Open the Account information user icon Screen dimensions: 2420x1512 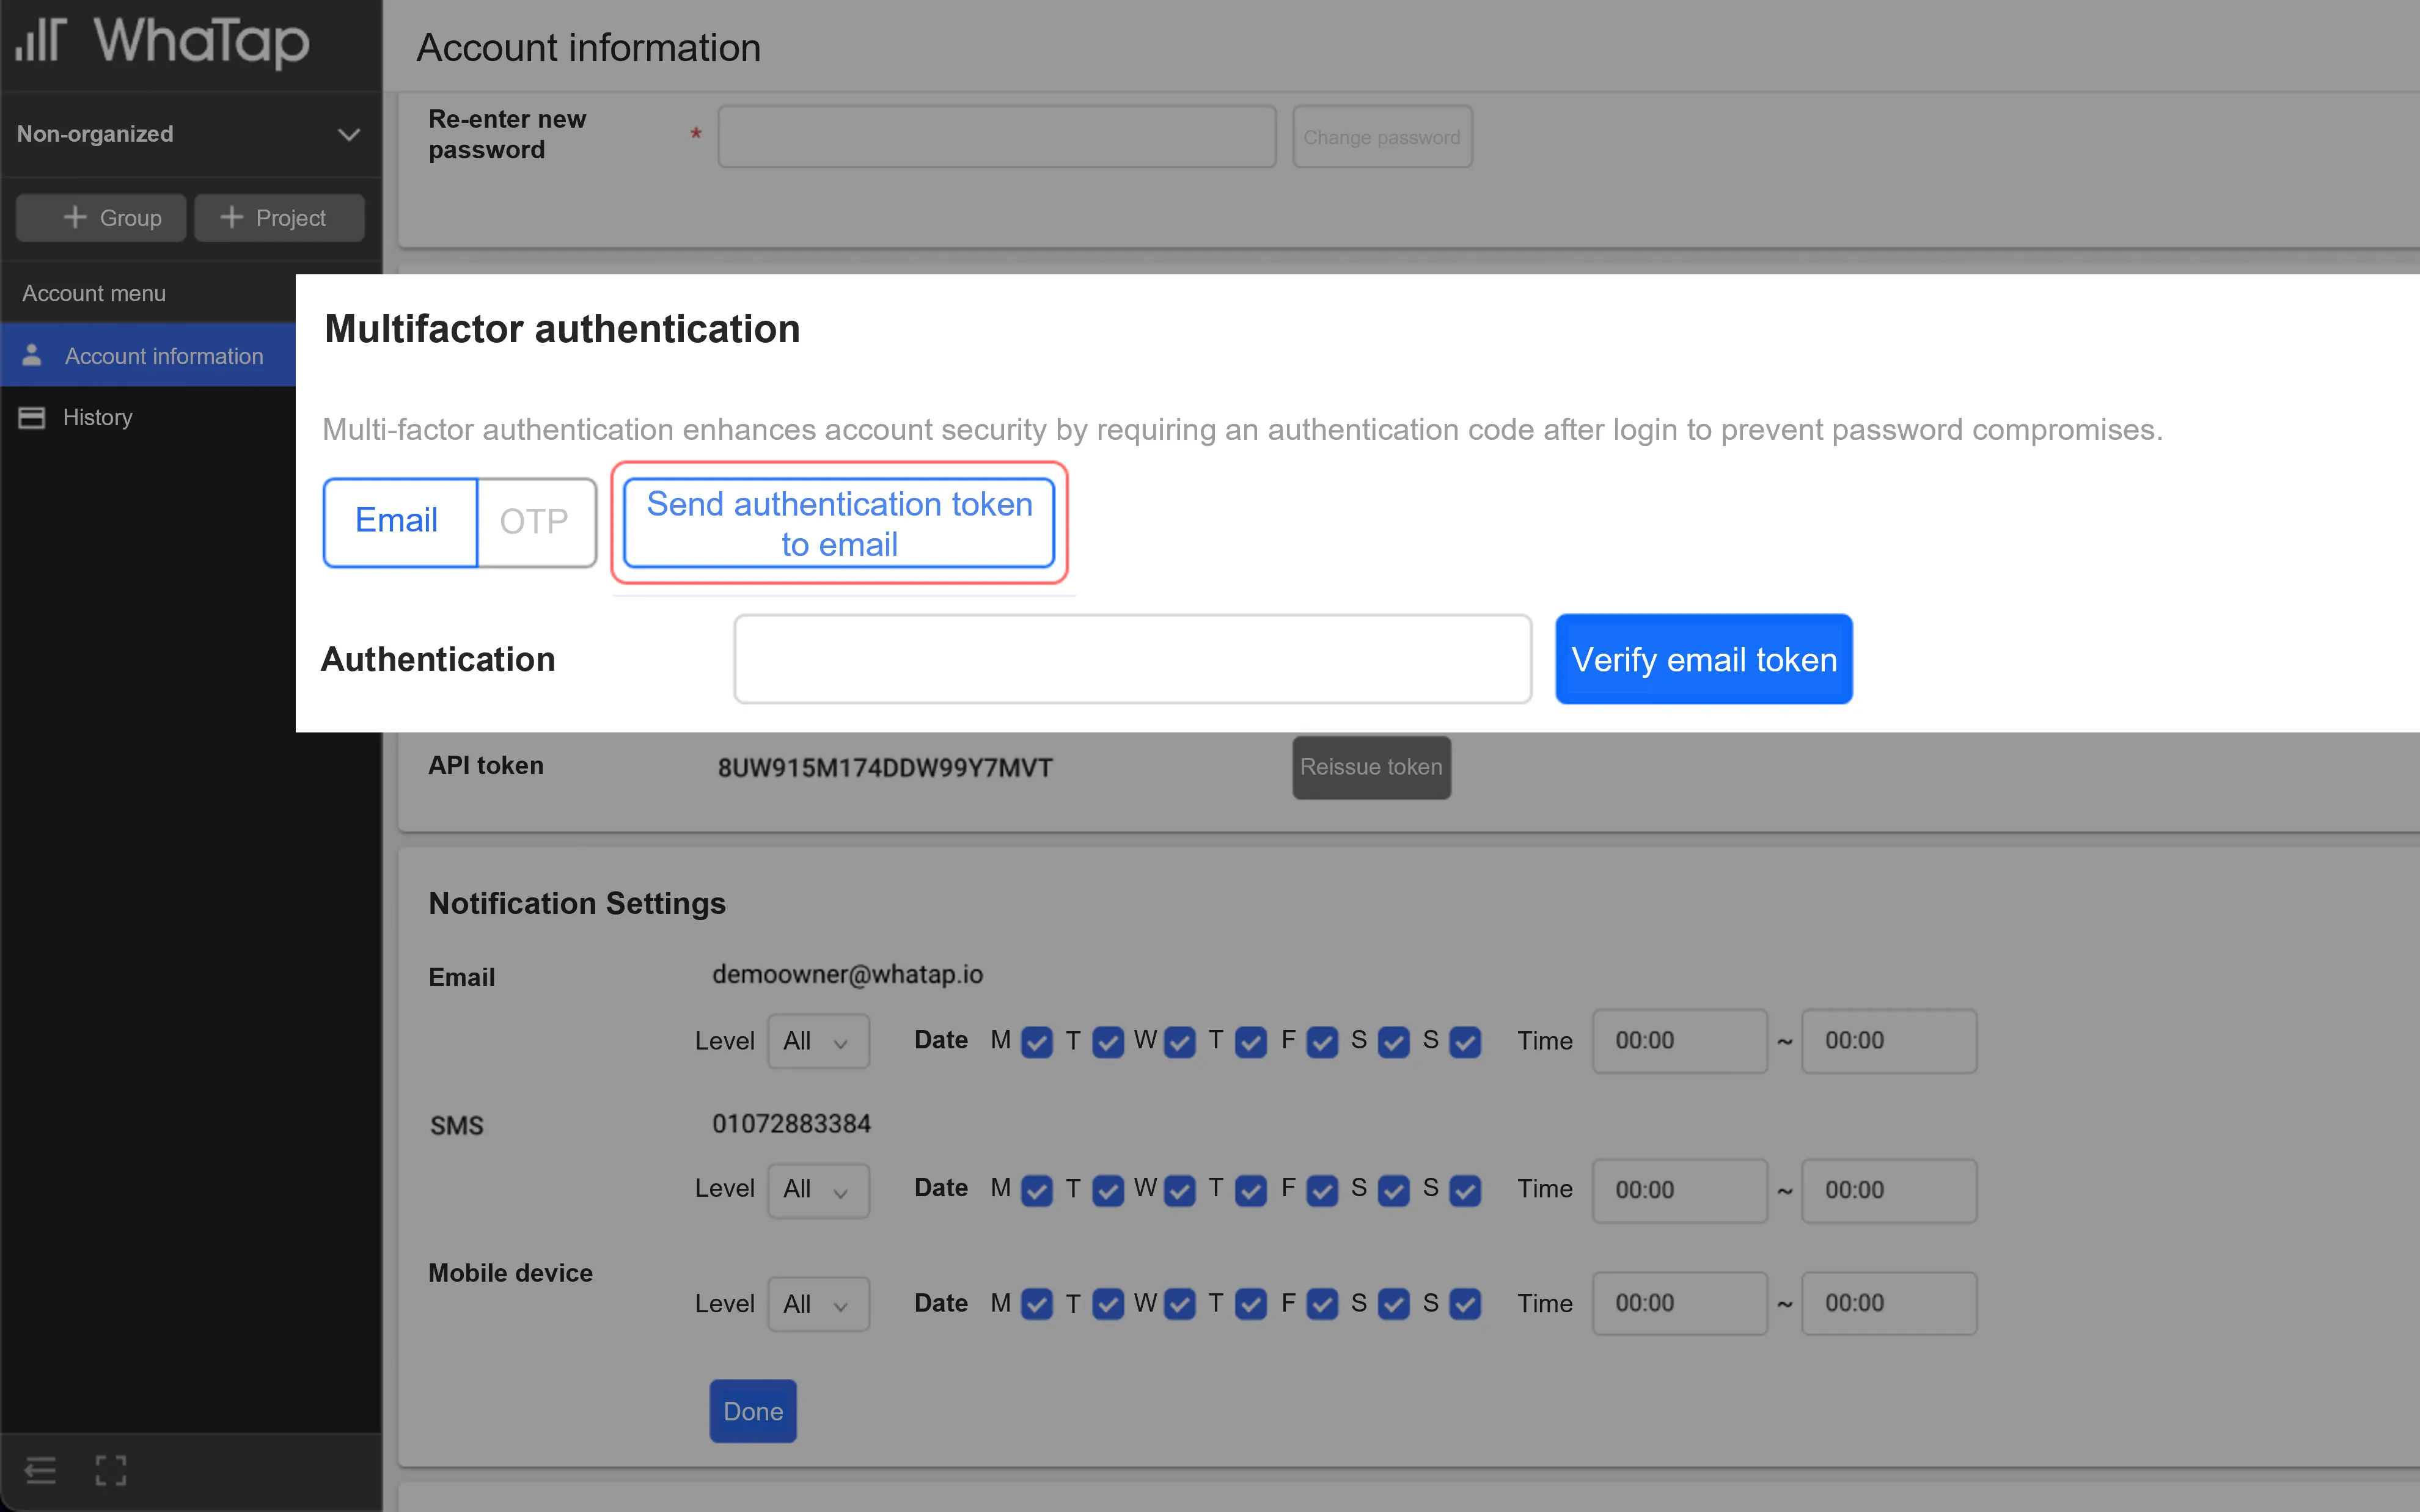[32, 355]
